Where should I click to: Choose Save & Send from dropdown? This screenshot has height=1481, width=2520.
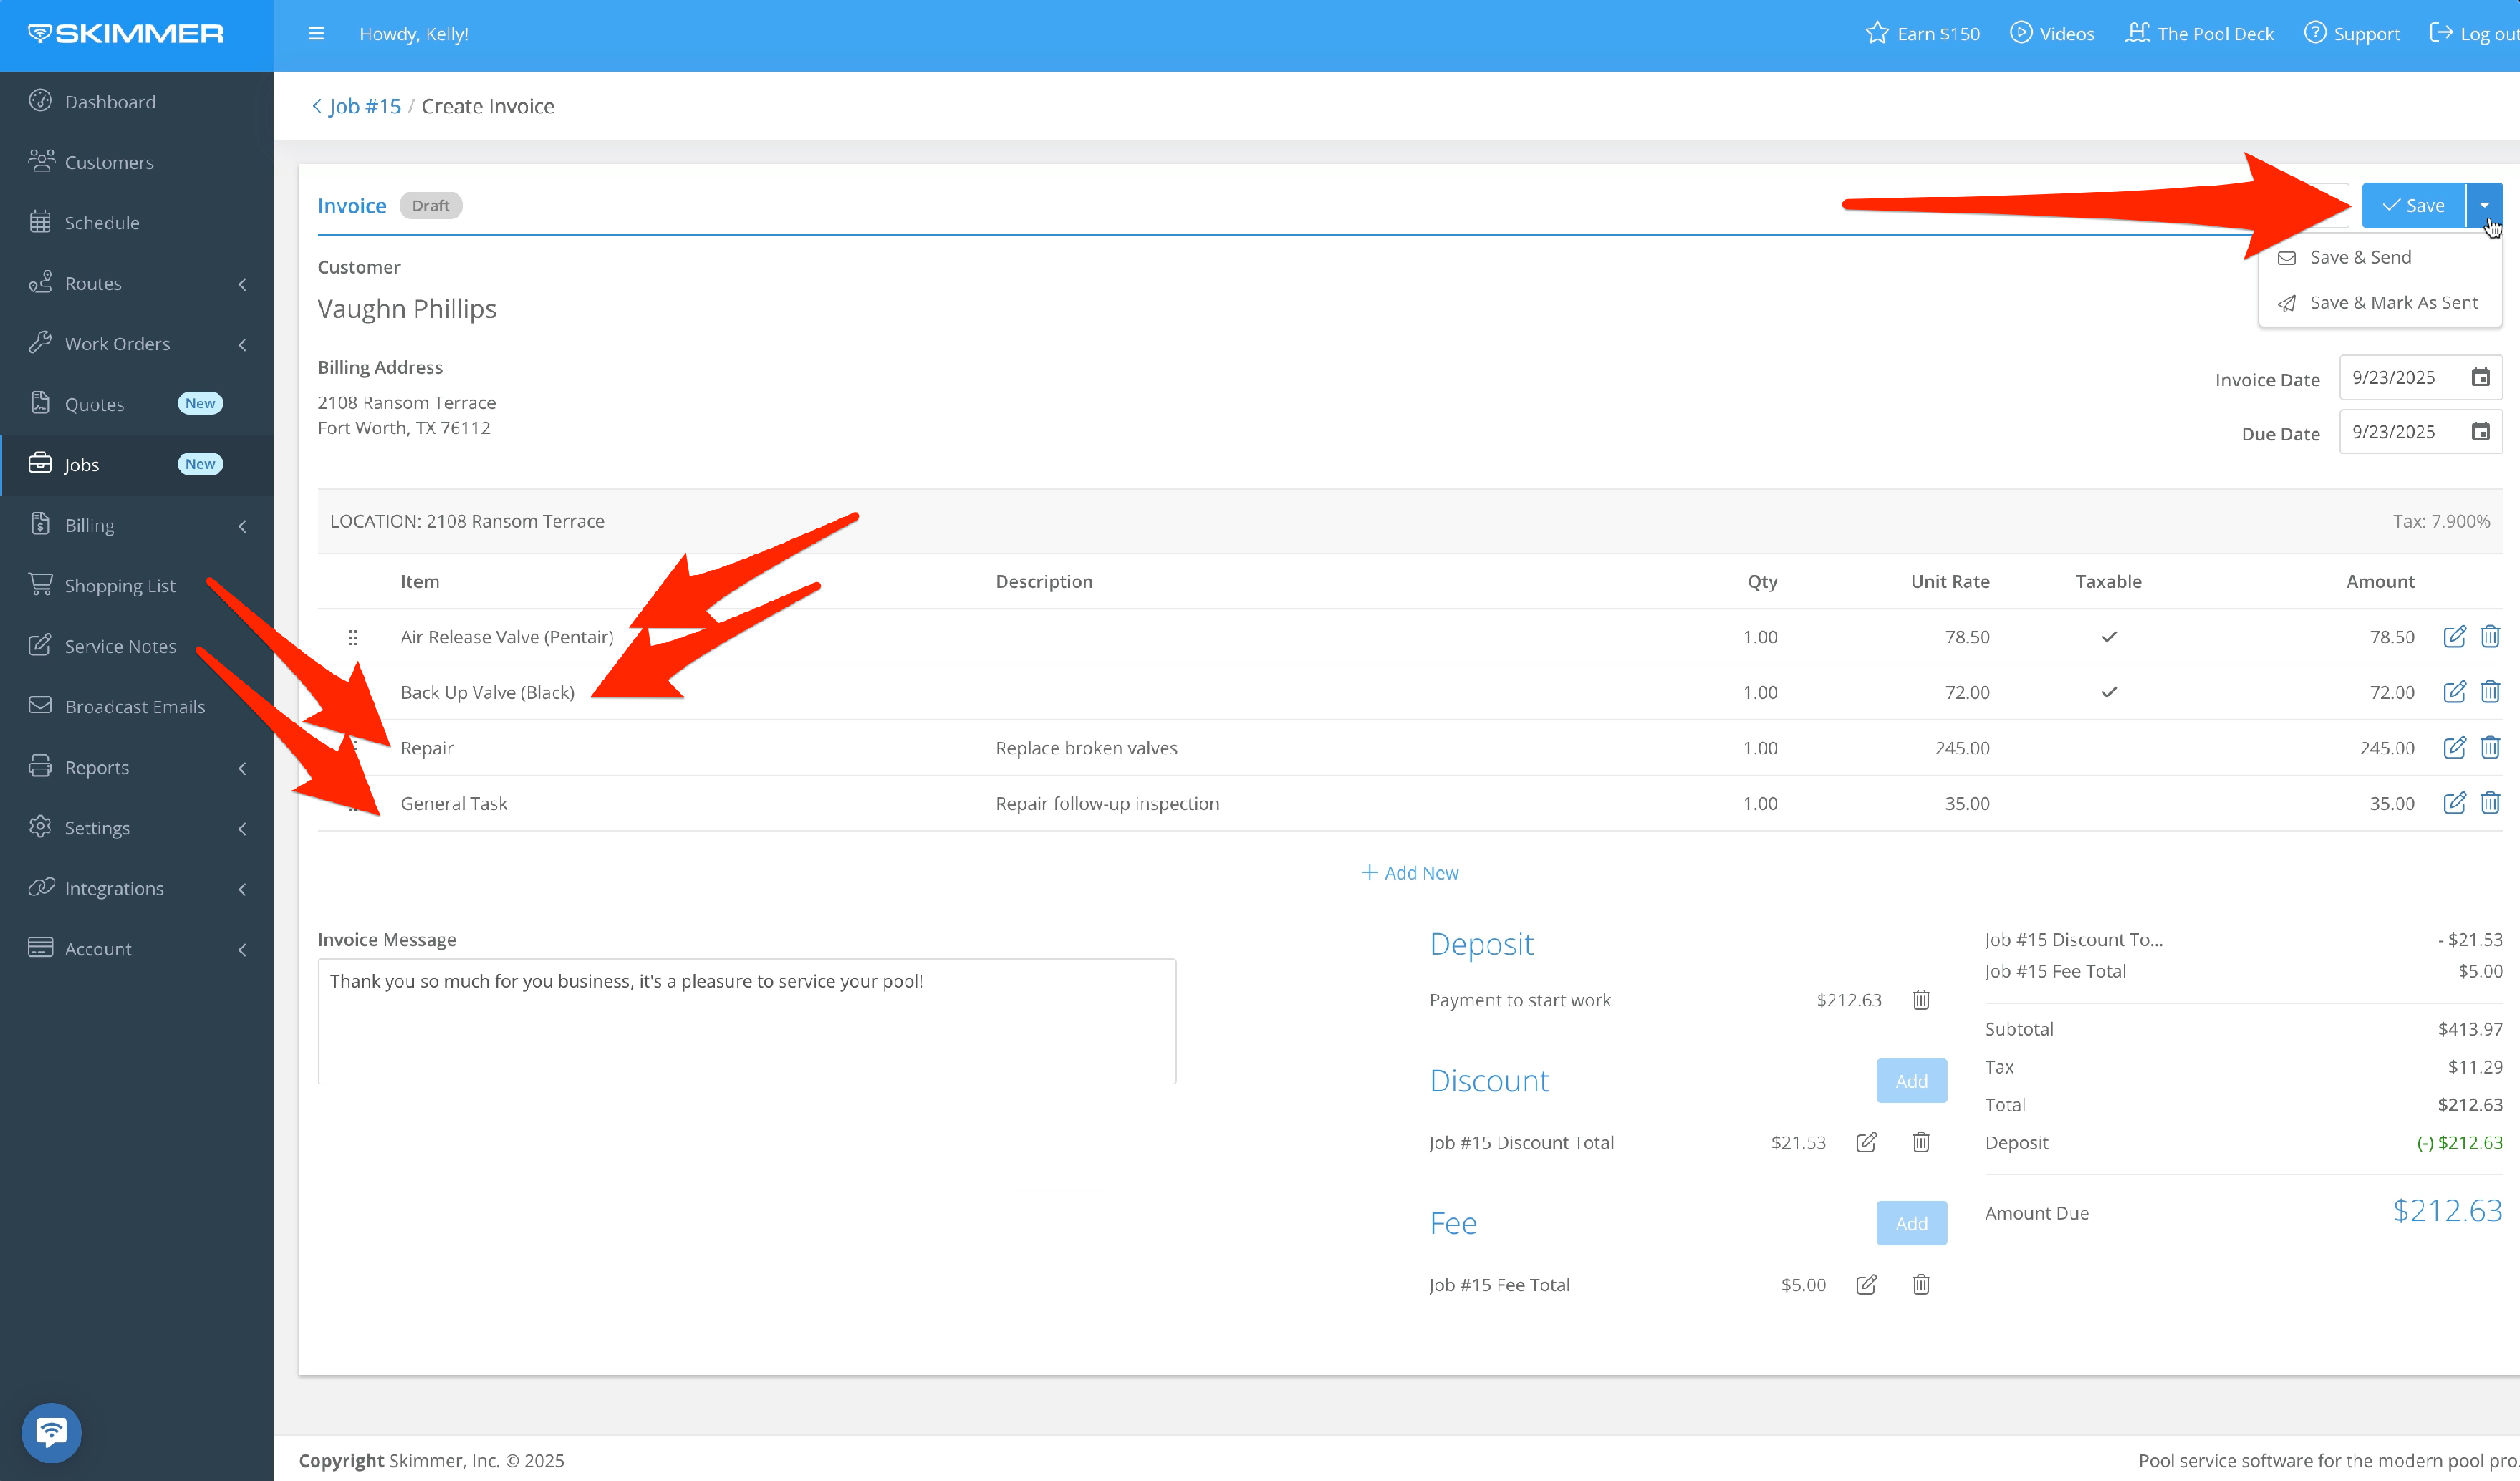pos(2360,258)
